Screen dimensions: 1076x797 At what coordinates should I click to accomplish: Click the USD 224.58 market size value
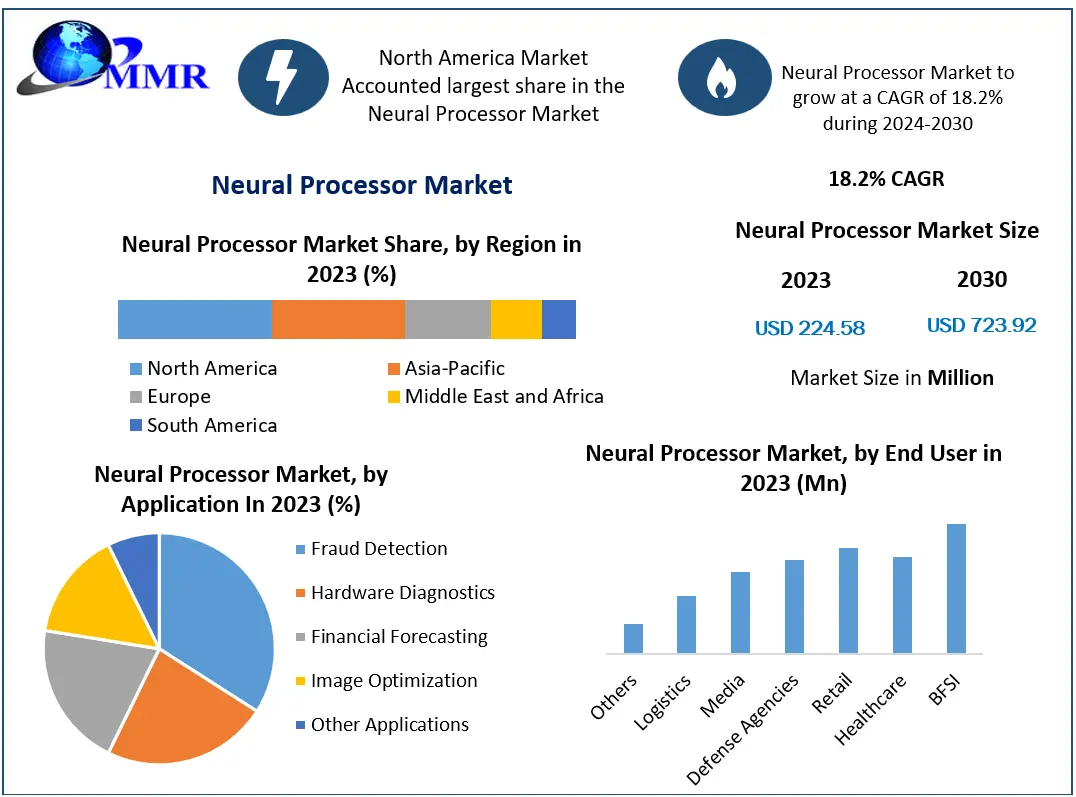point(809,328)
